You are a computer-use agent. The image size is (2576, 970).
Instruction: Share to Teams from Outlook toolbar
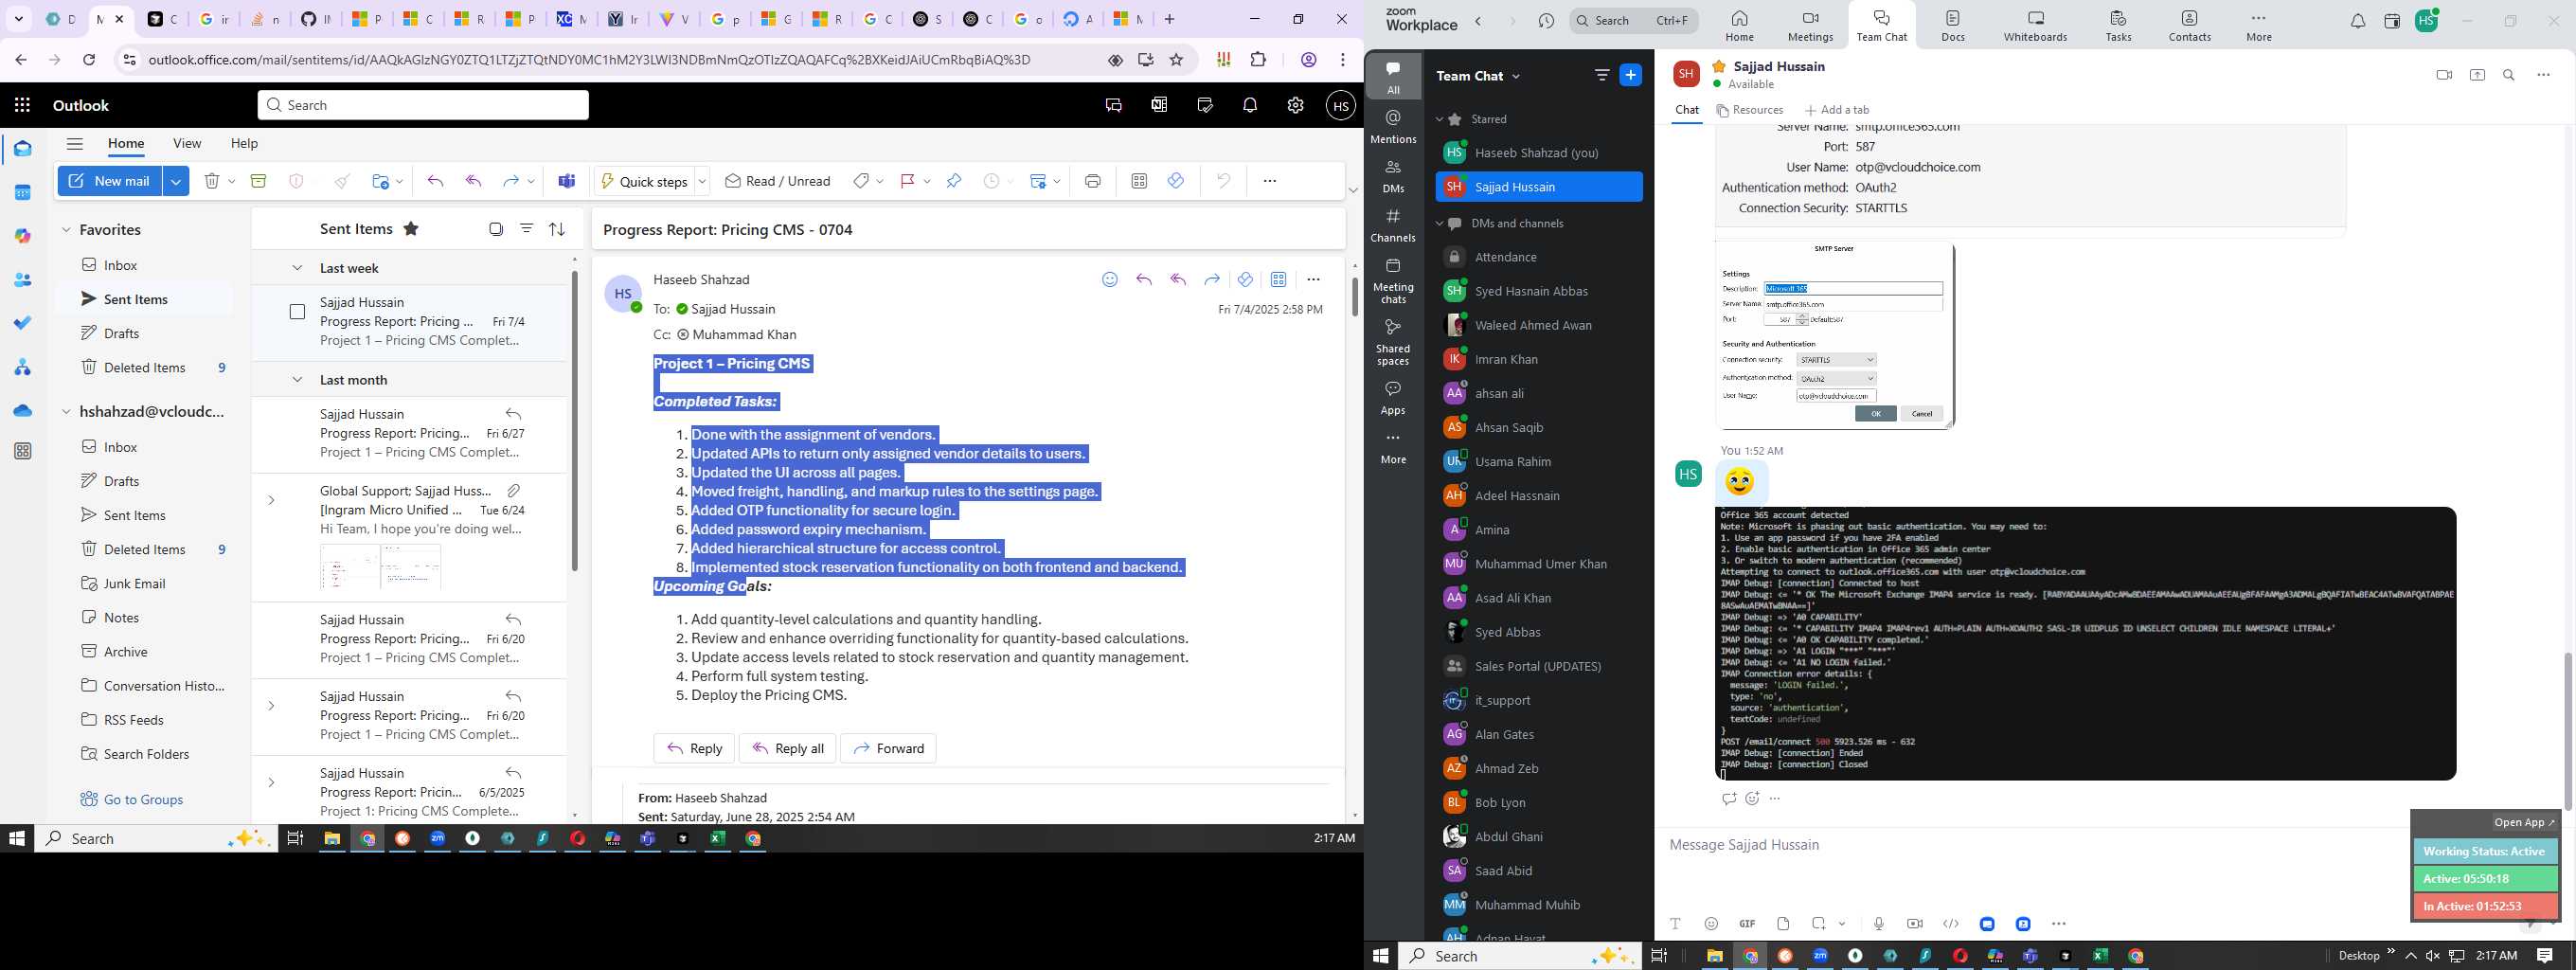pos(567,181)
